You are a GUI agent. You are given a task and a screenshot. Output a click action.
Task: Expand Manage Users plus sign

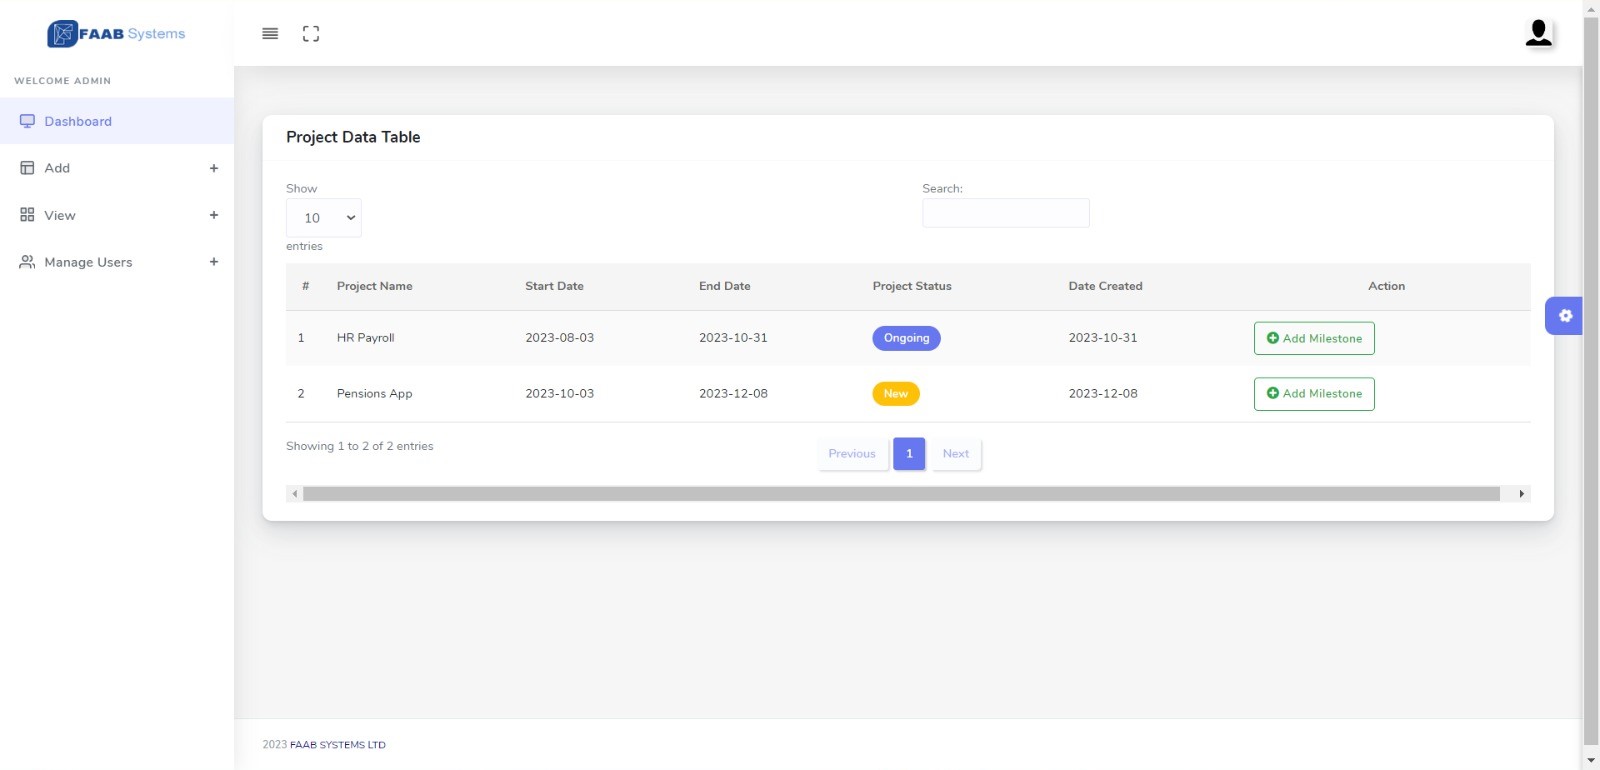[213, 262]
